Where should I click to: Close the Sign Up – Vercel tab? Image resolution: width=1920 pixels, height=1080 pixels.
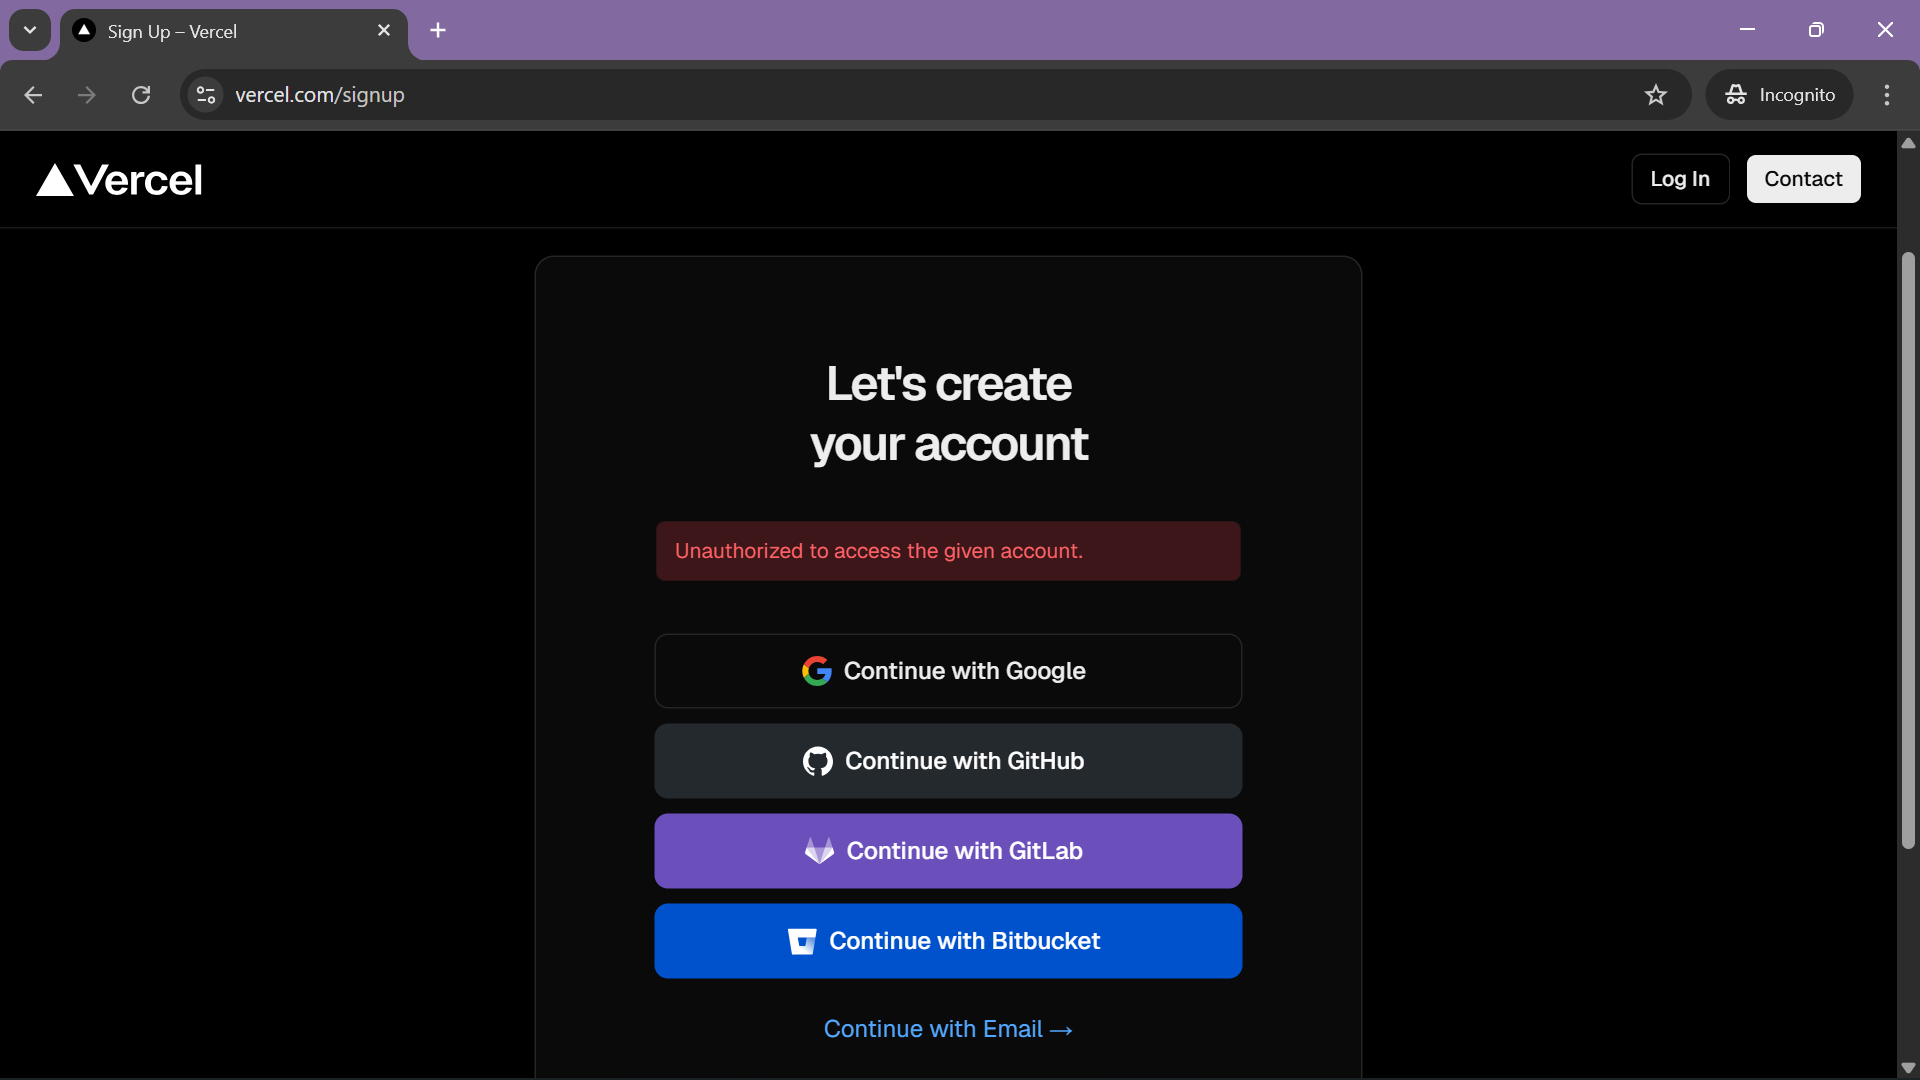384,30
